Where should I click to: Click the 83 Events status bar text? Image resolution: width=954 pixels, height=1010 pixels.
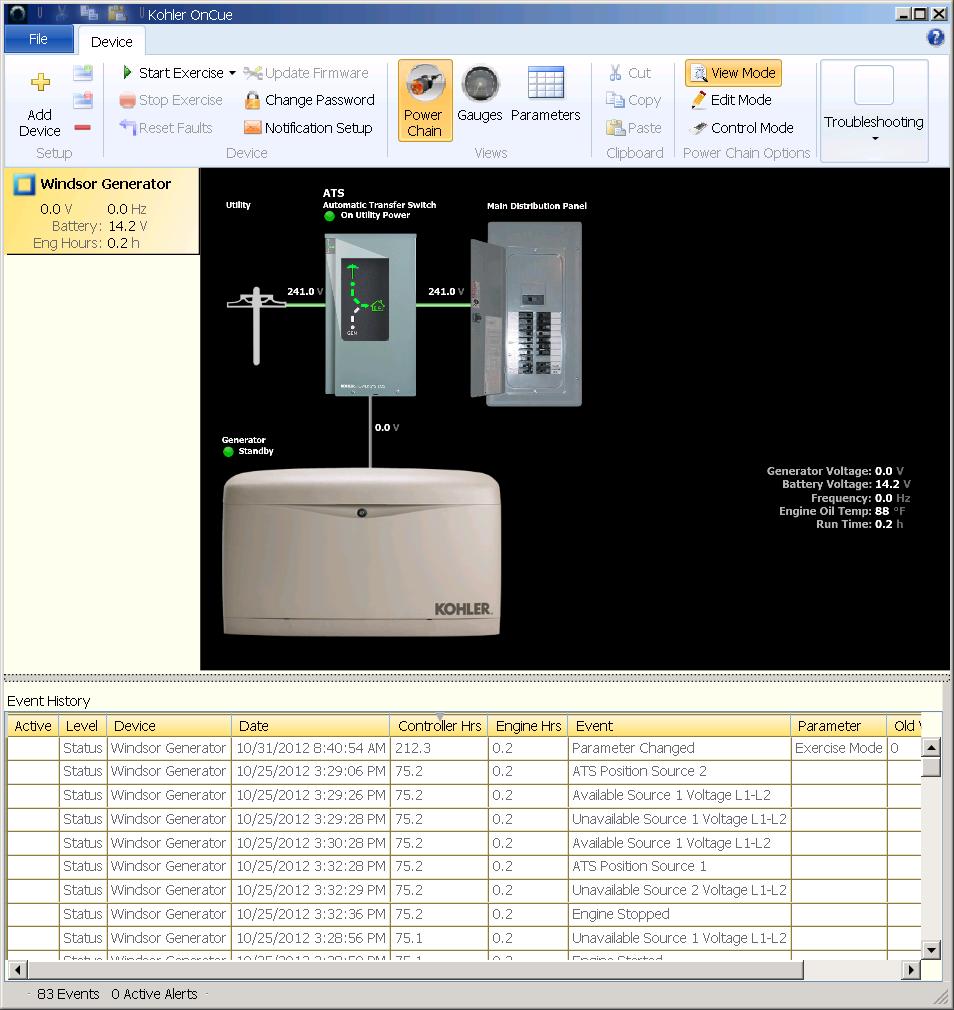tap(68, 994)
